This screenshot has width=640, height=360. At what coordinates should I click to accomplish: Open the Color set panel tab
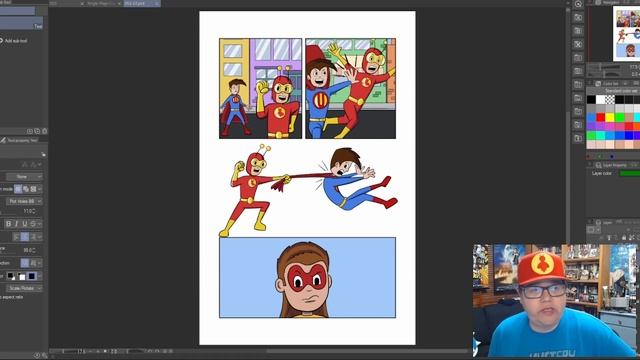[606, 83]
